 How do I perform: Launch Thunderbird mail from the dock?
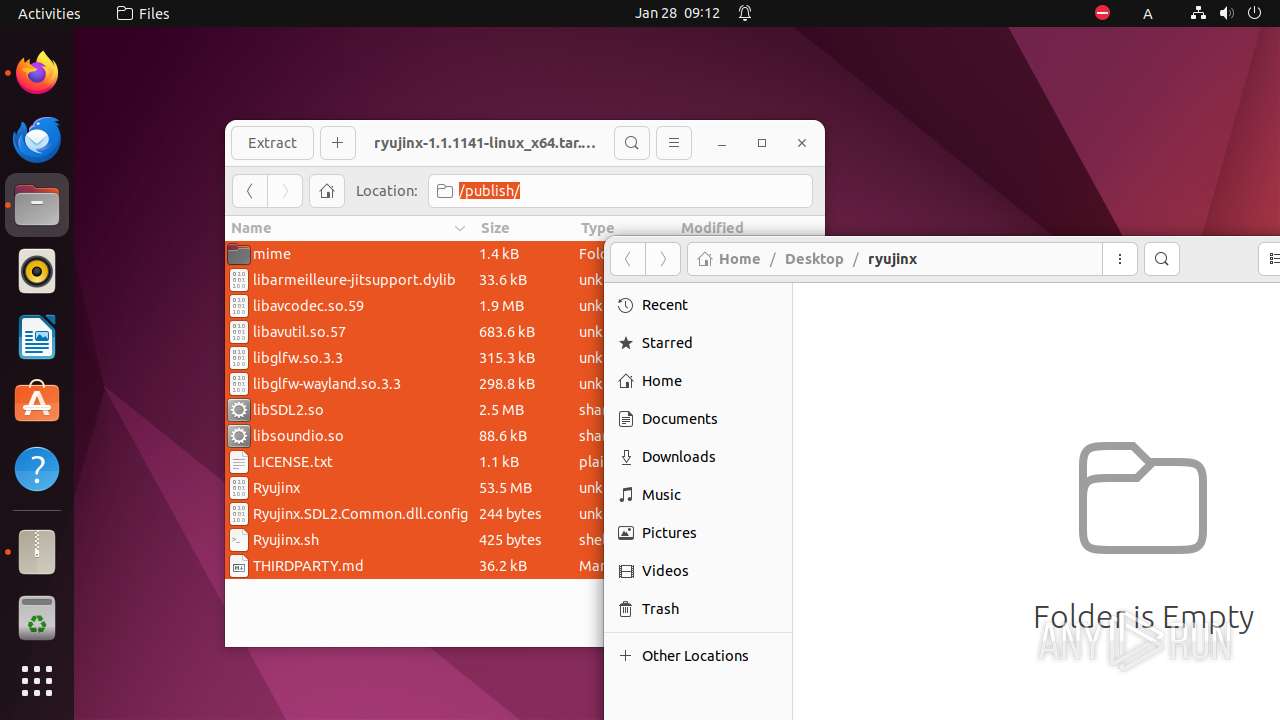point(37,139)
